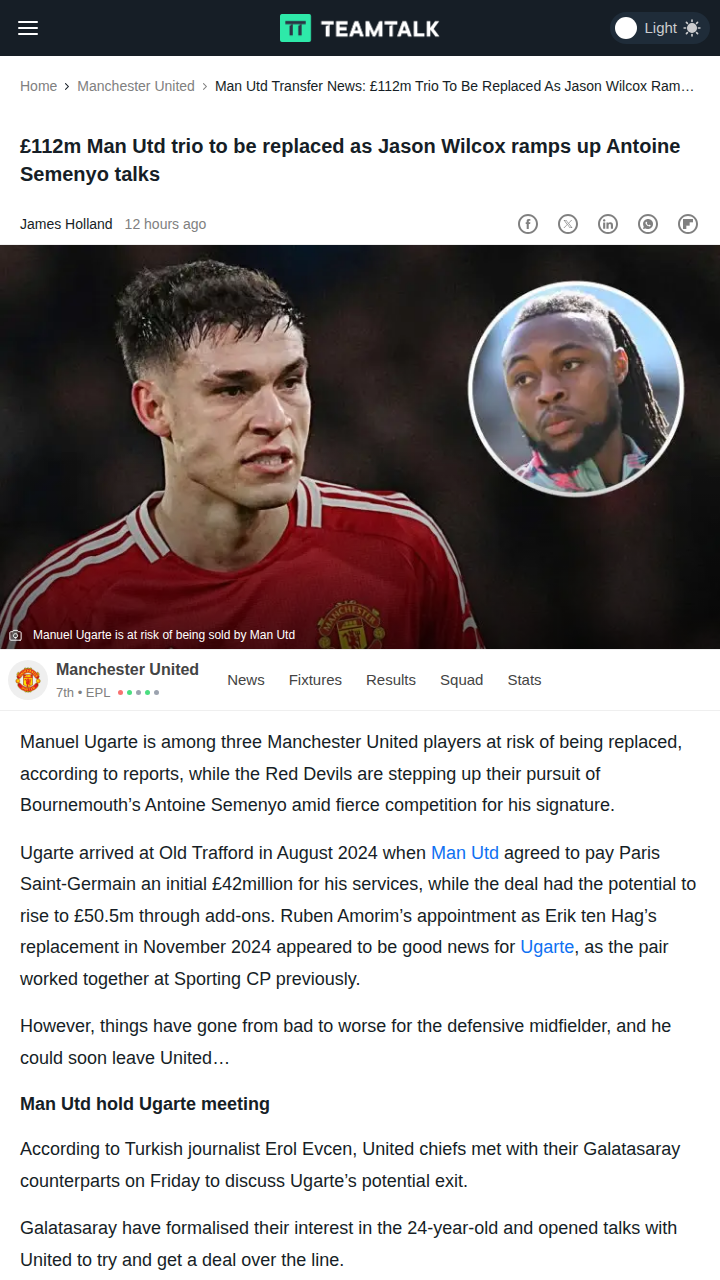This screenshot has width=720, height=1280.
Task: Go to Home breadcrumb
Action: coord(38,86)
